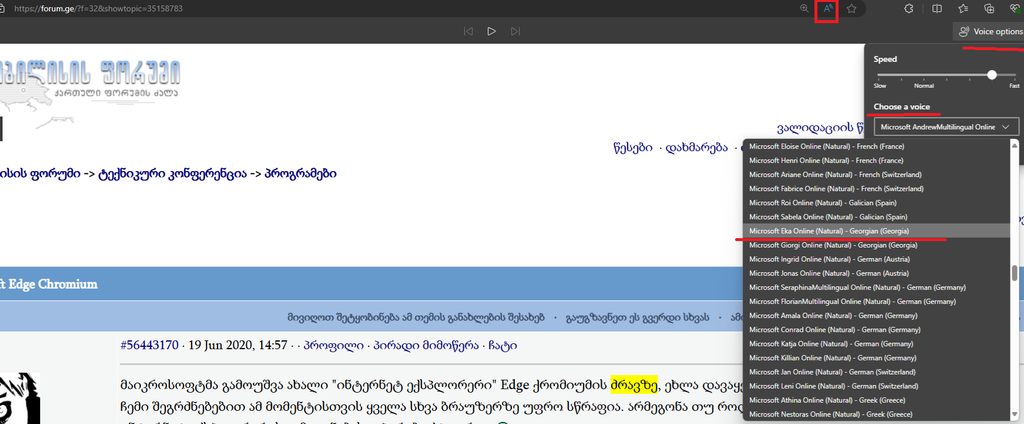Click the Choose a voice label

902,106
